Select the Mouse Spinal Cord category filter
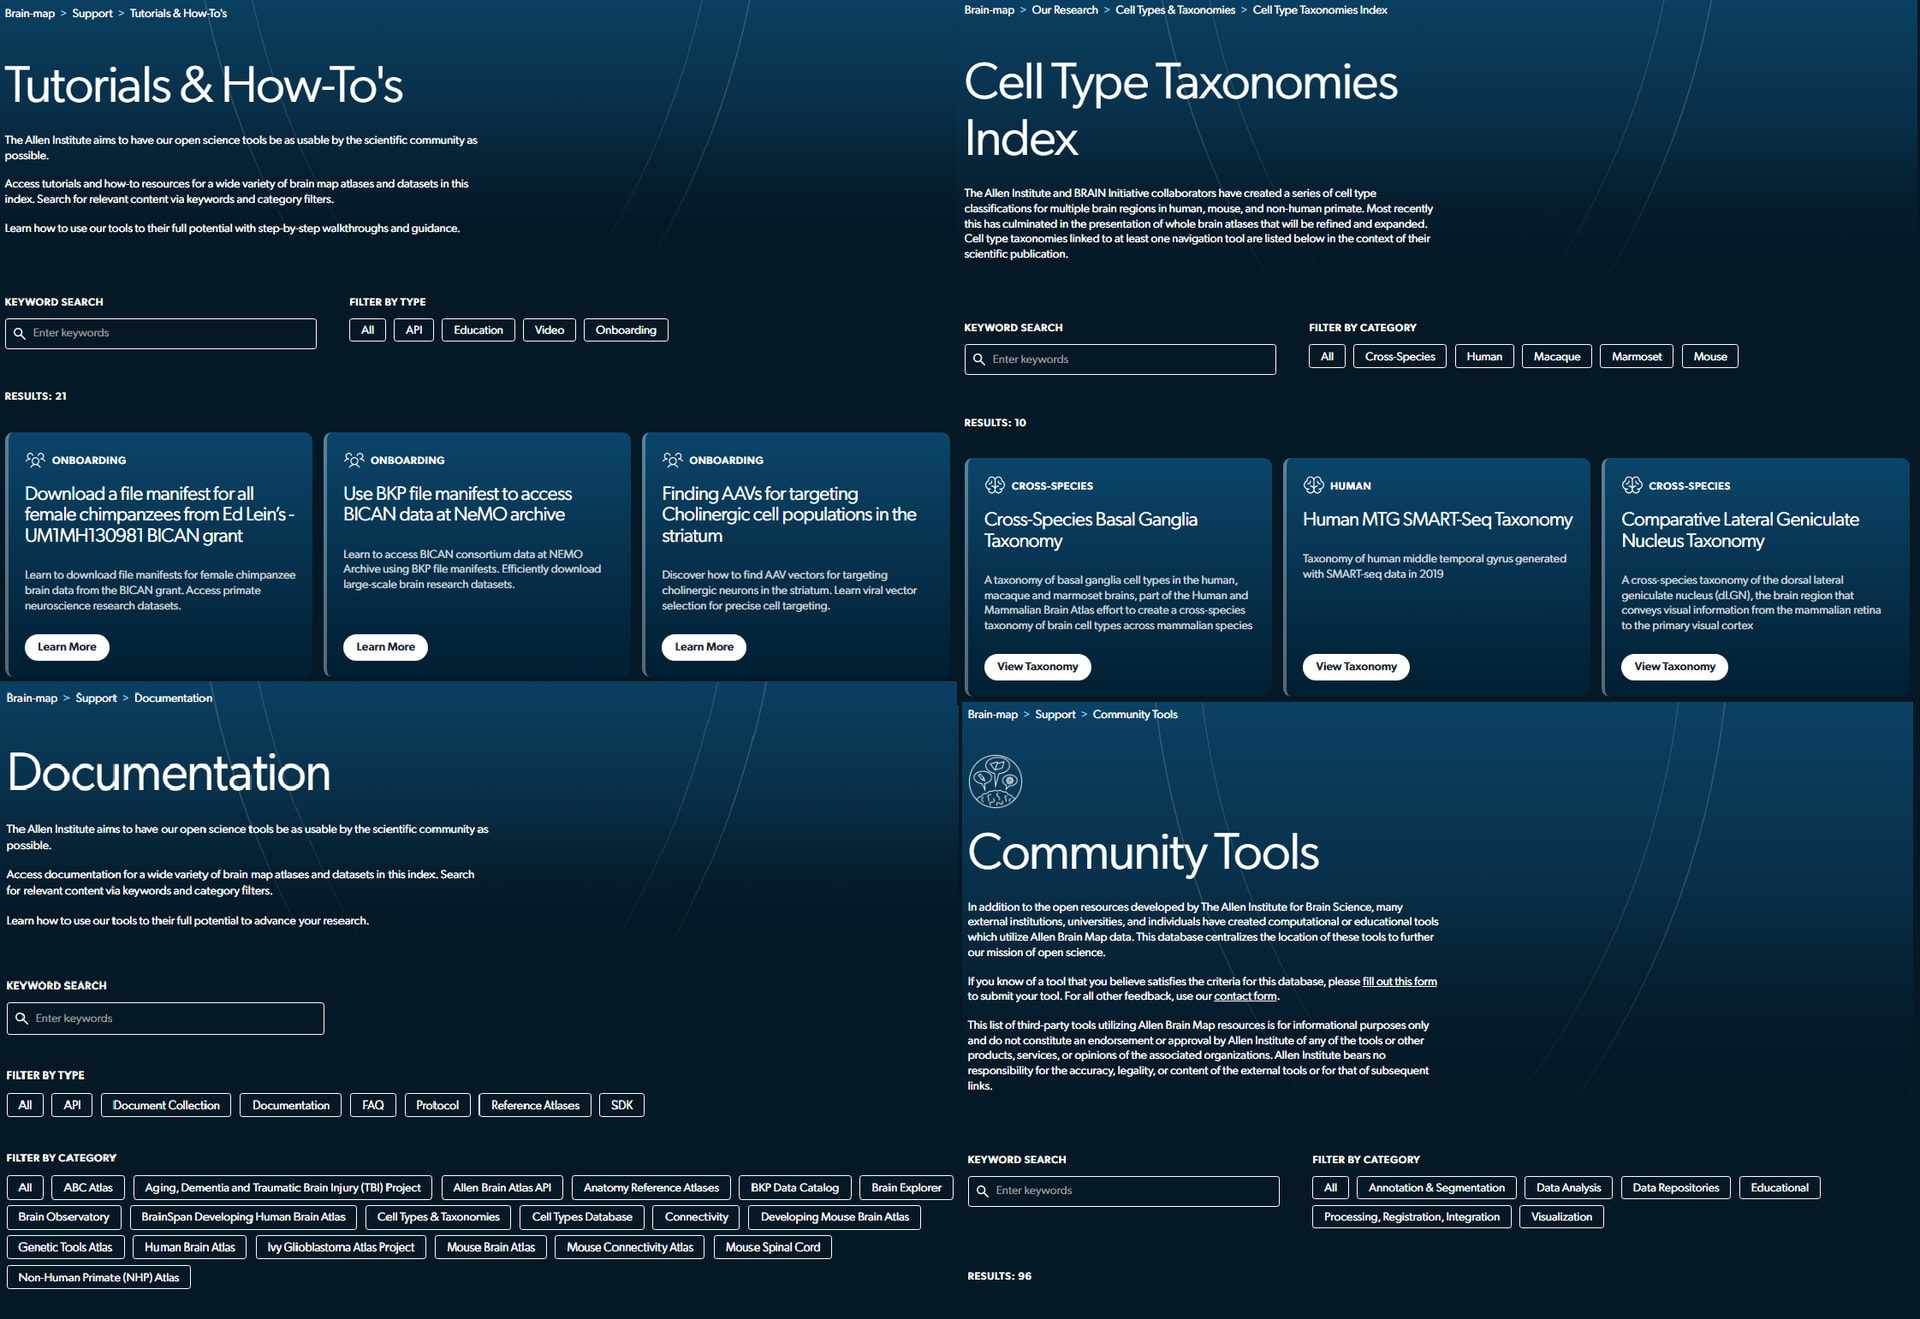Image resolution: width=1920 pixels, height=1319 pixels. [772, 1247]
